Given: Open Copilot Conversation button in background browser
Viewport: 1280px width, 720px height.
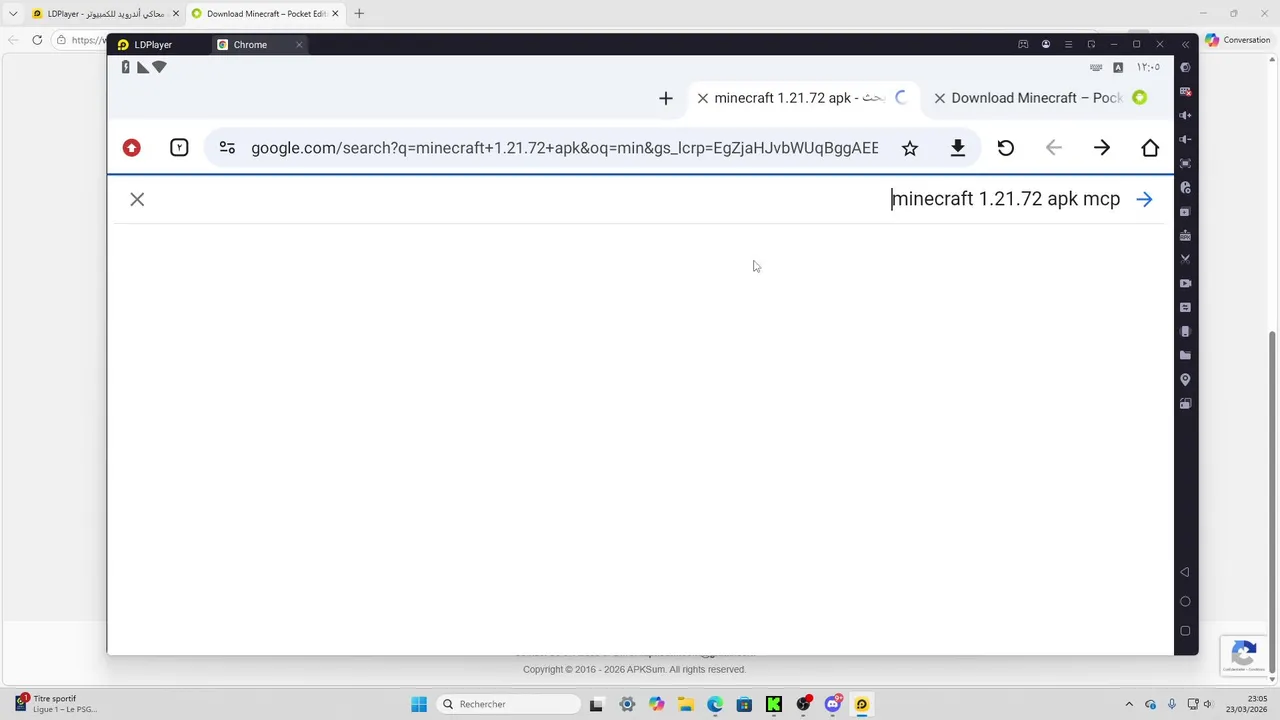Looking at the screenshot, I should 1238,40.
